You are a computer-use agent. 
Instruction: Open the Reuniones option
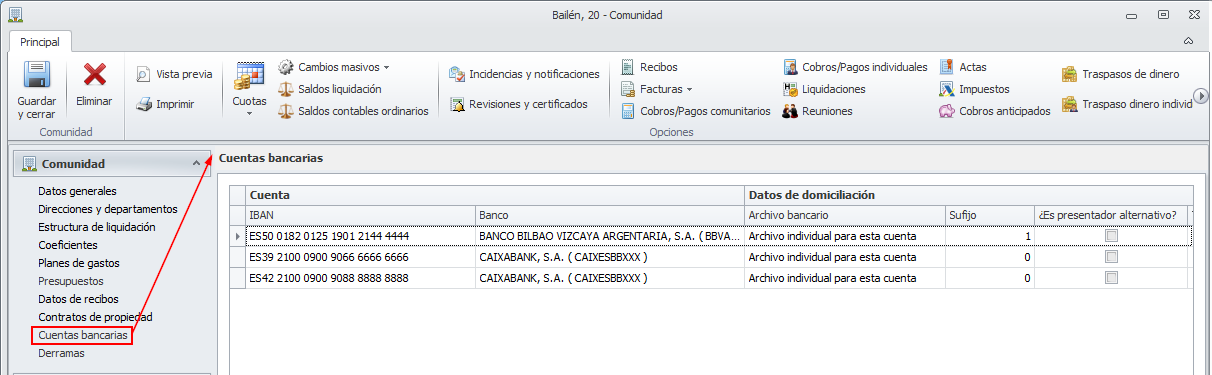click(818, 111)
